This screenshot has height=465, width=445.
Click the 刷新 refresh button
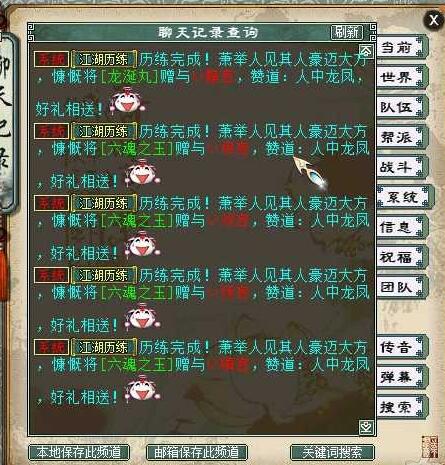point(347,32)
